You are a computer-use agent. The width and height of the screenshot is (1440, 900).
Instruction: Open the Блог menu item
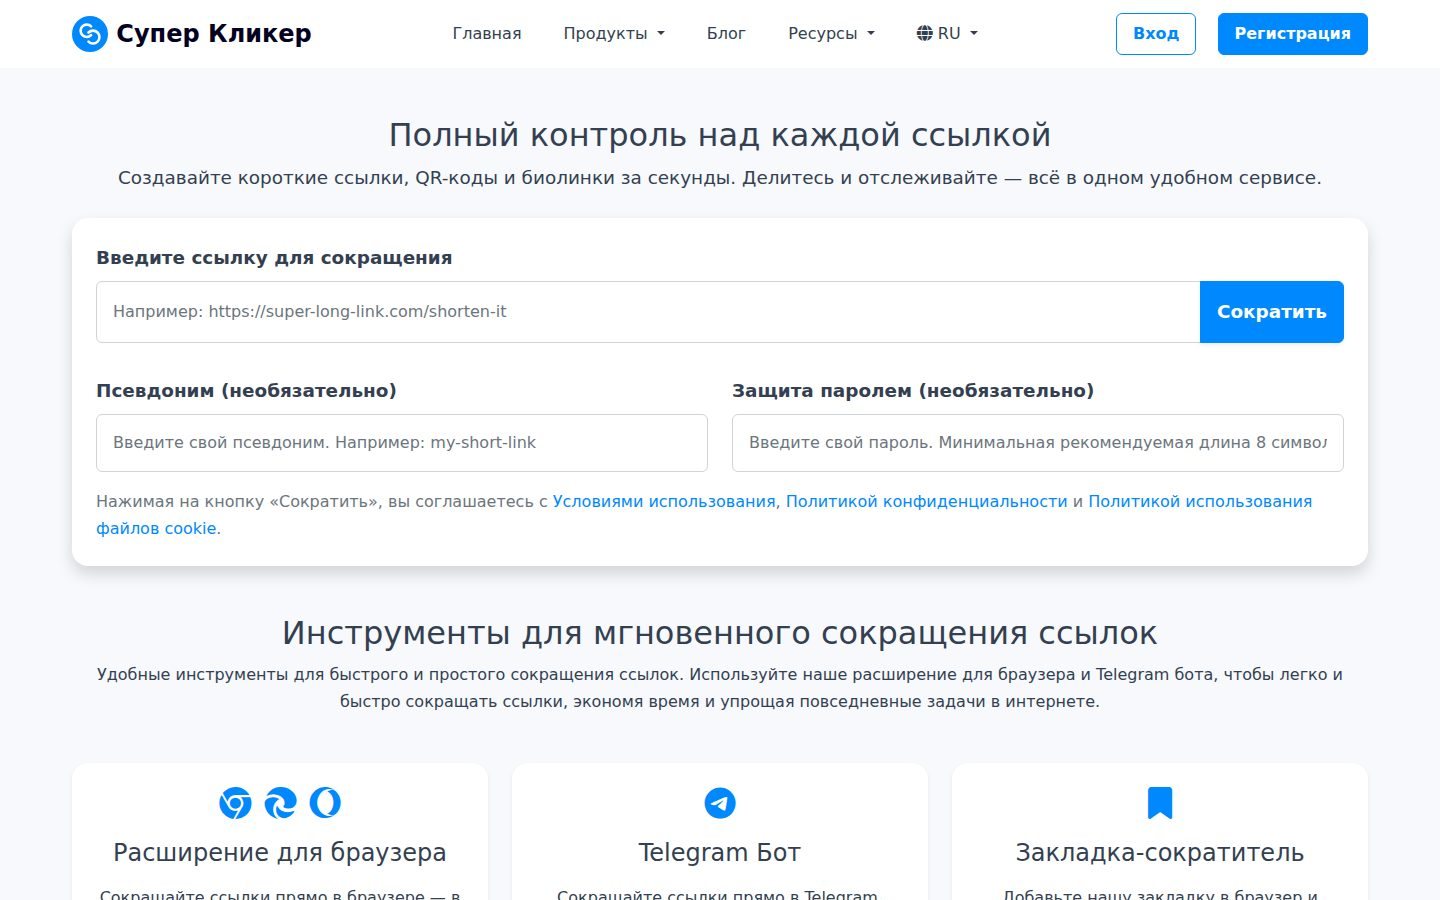tap(726, 33)
